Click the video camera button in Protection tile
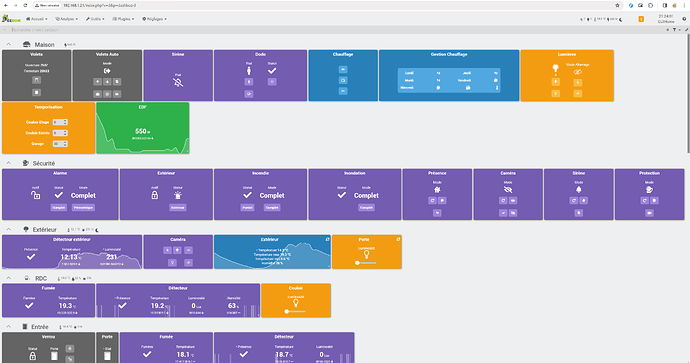This screenshot has width=690, height=363. [650, 213]
